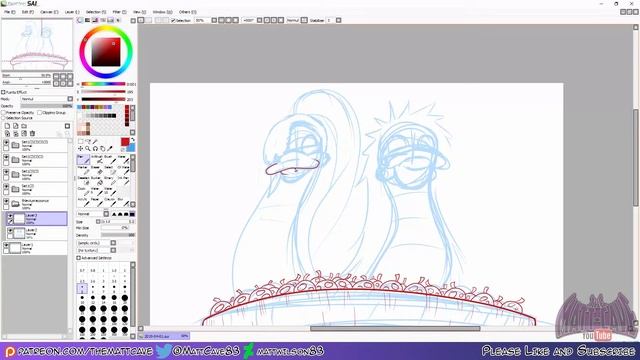Toggle the Selection checkbox in toolbar
The width and height of the screenshot is (640, 360).
173,20
